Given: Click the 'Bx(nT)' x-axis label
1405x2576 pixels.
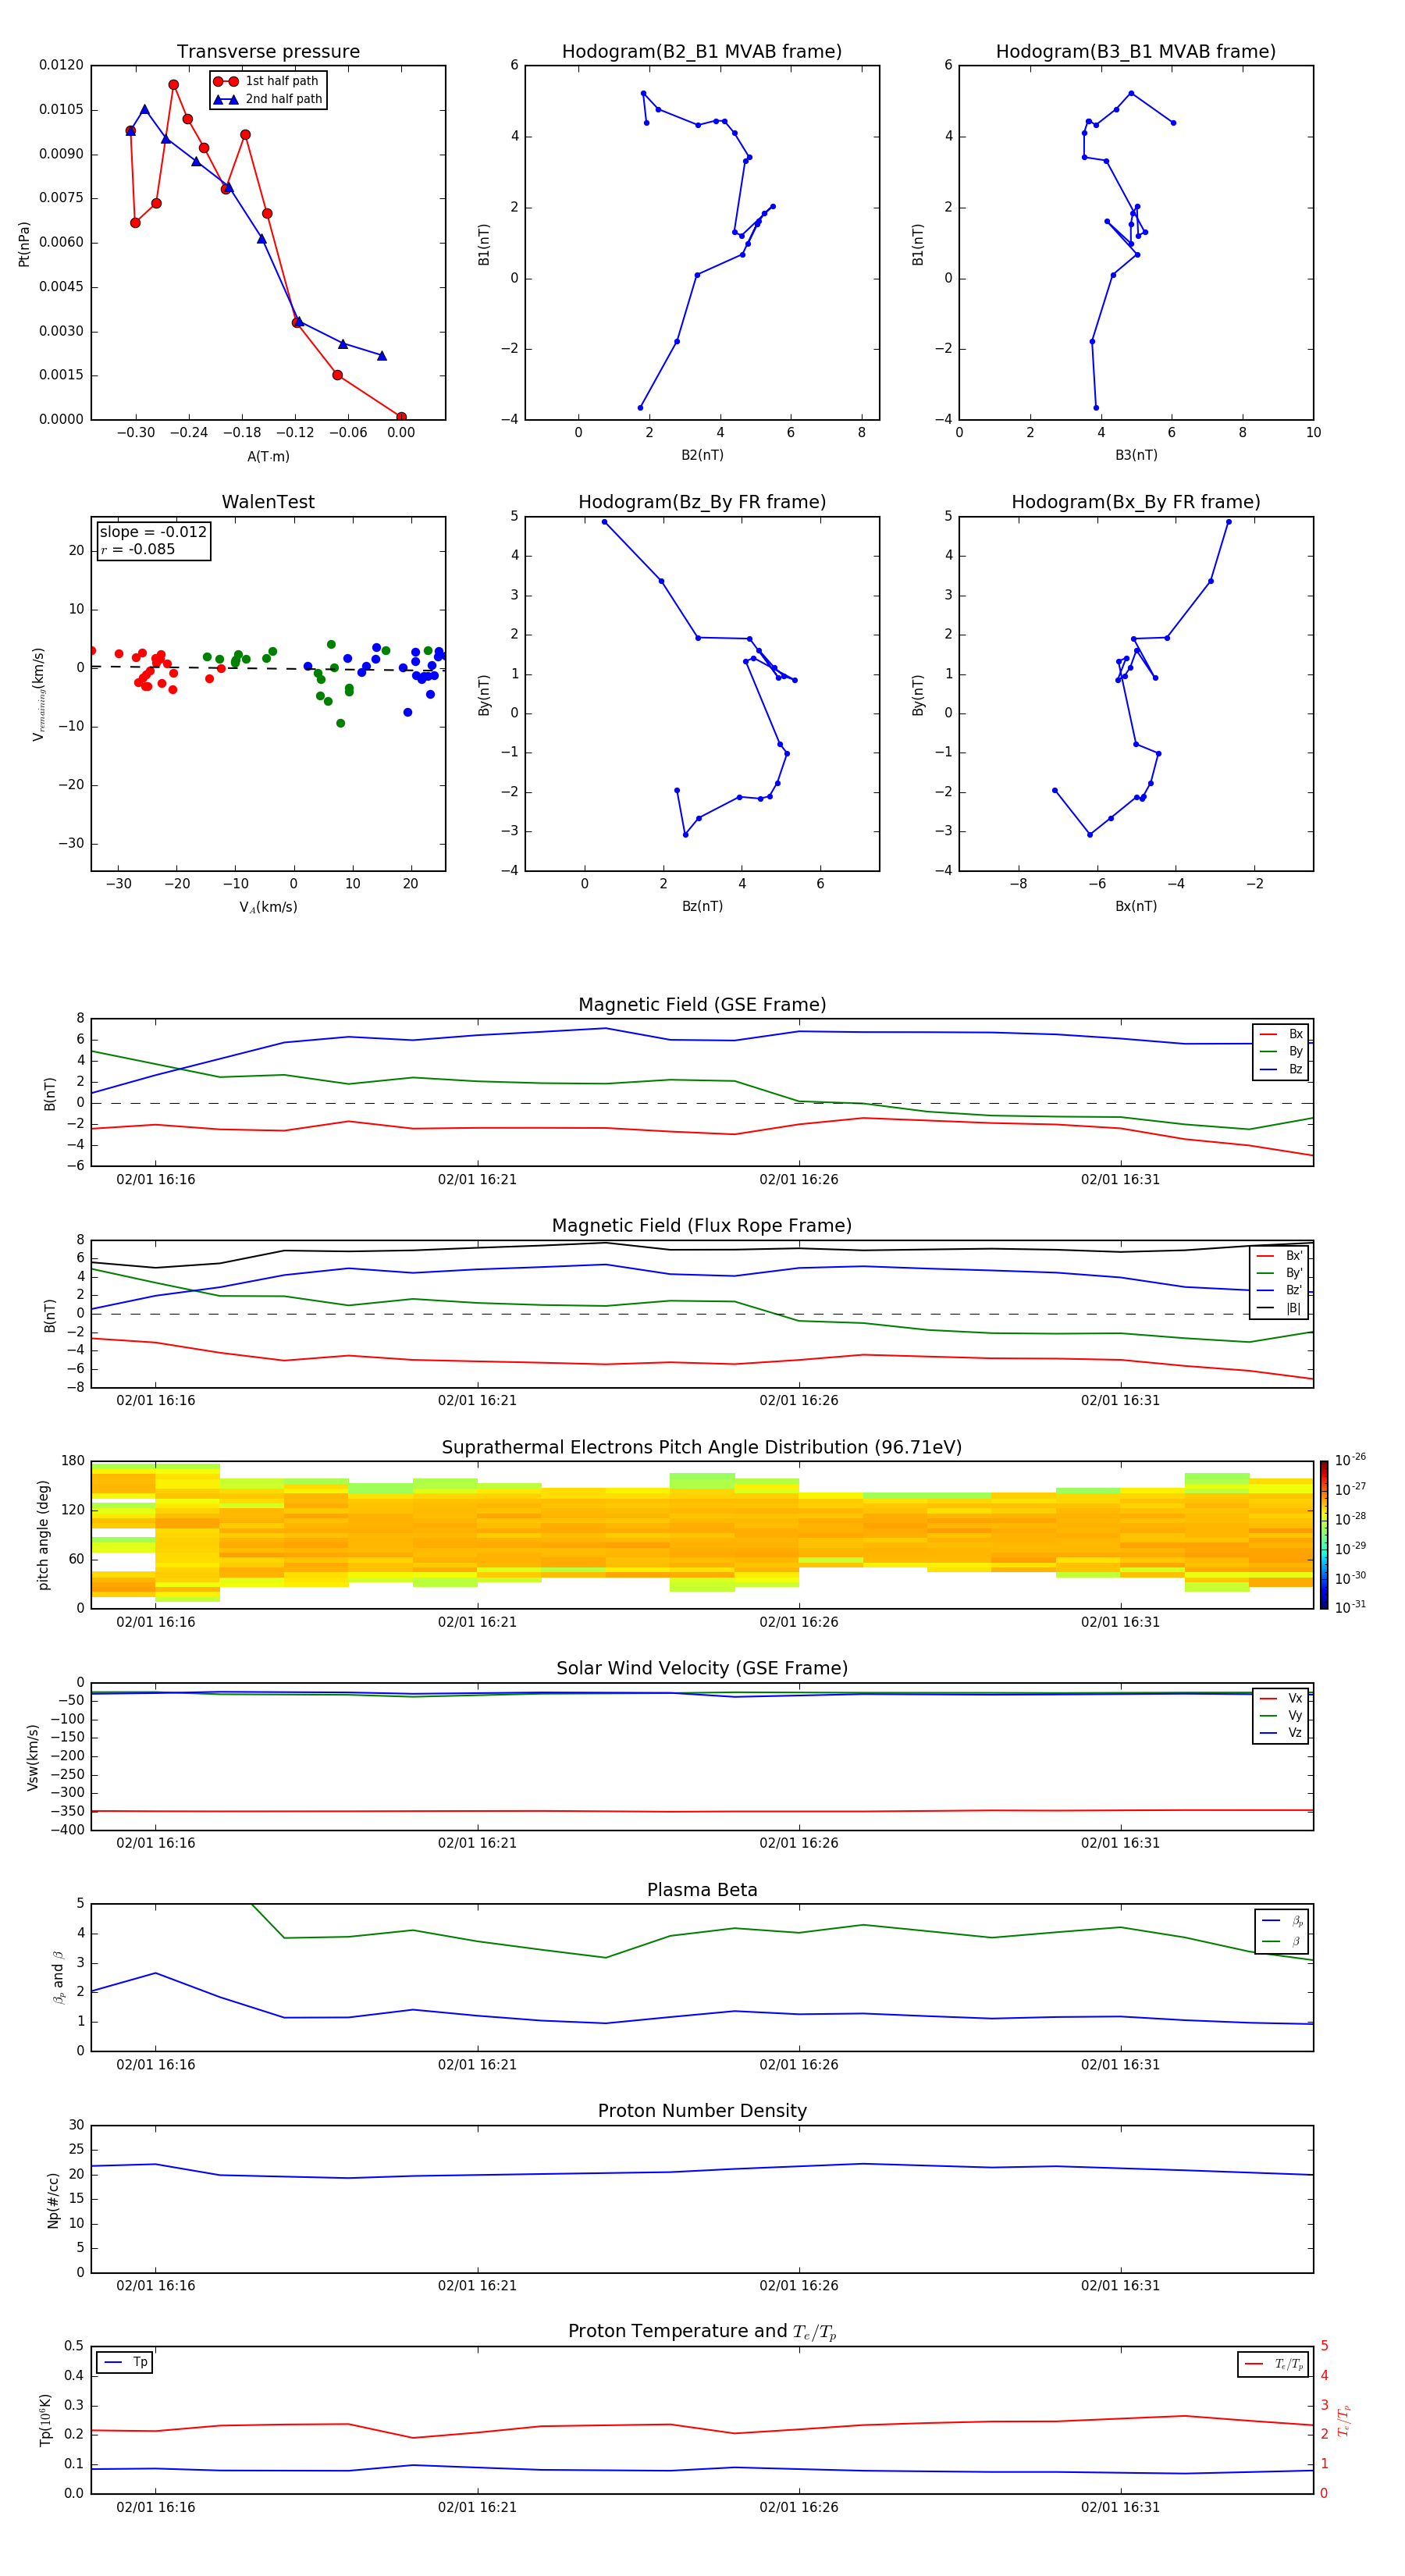Looking at the screenshot, I should pyautogui.click(x=1136, y=906).
